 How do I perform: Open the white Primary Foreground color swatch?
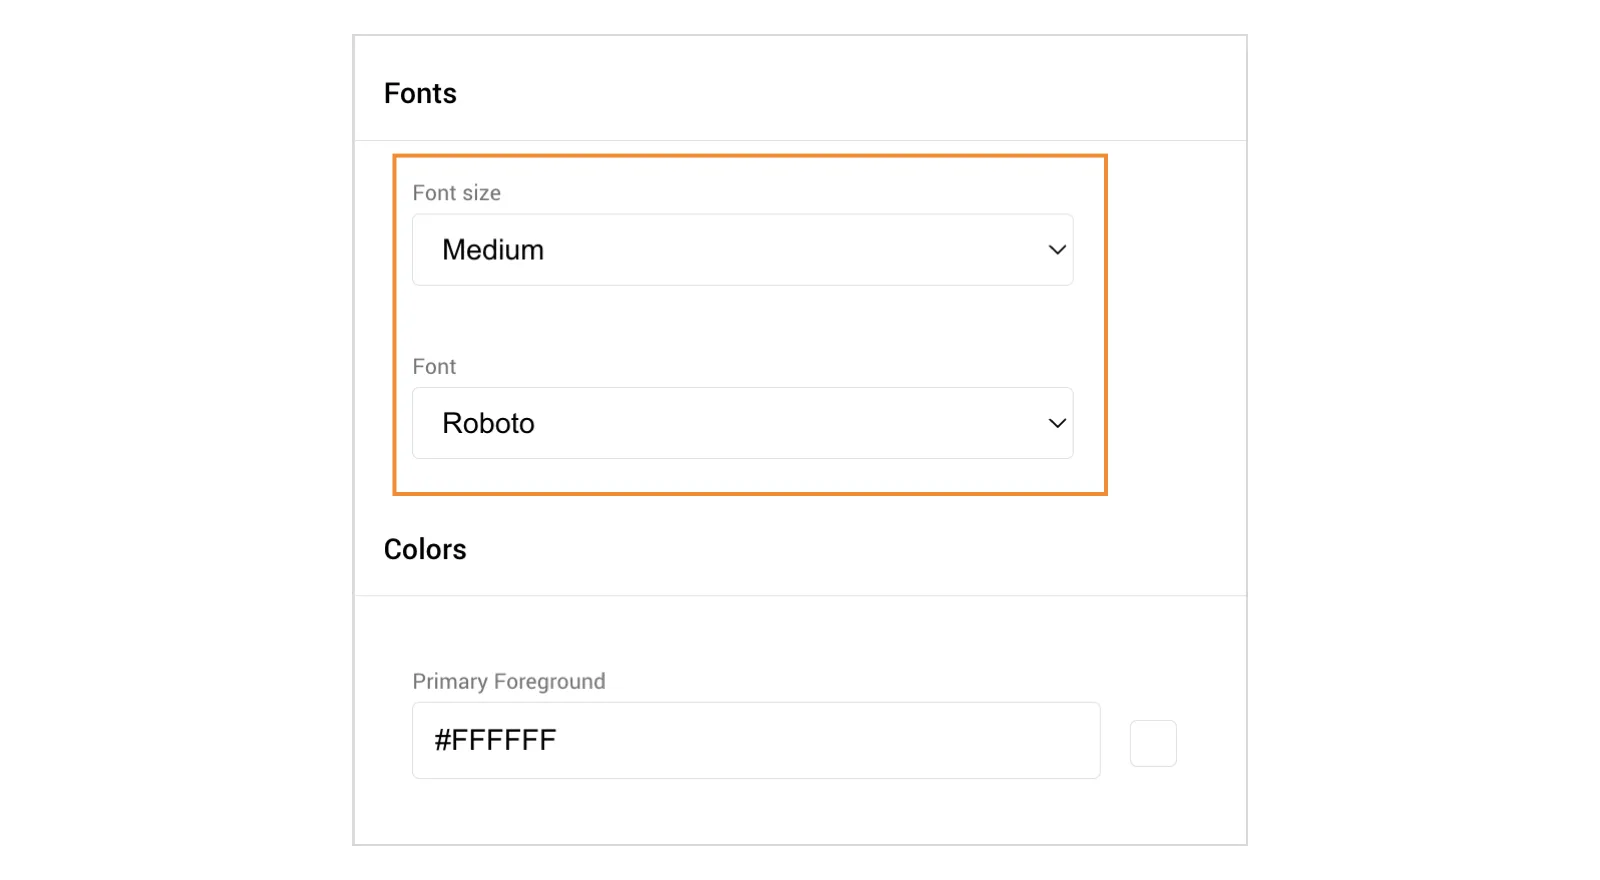coord(1153,743)
